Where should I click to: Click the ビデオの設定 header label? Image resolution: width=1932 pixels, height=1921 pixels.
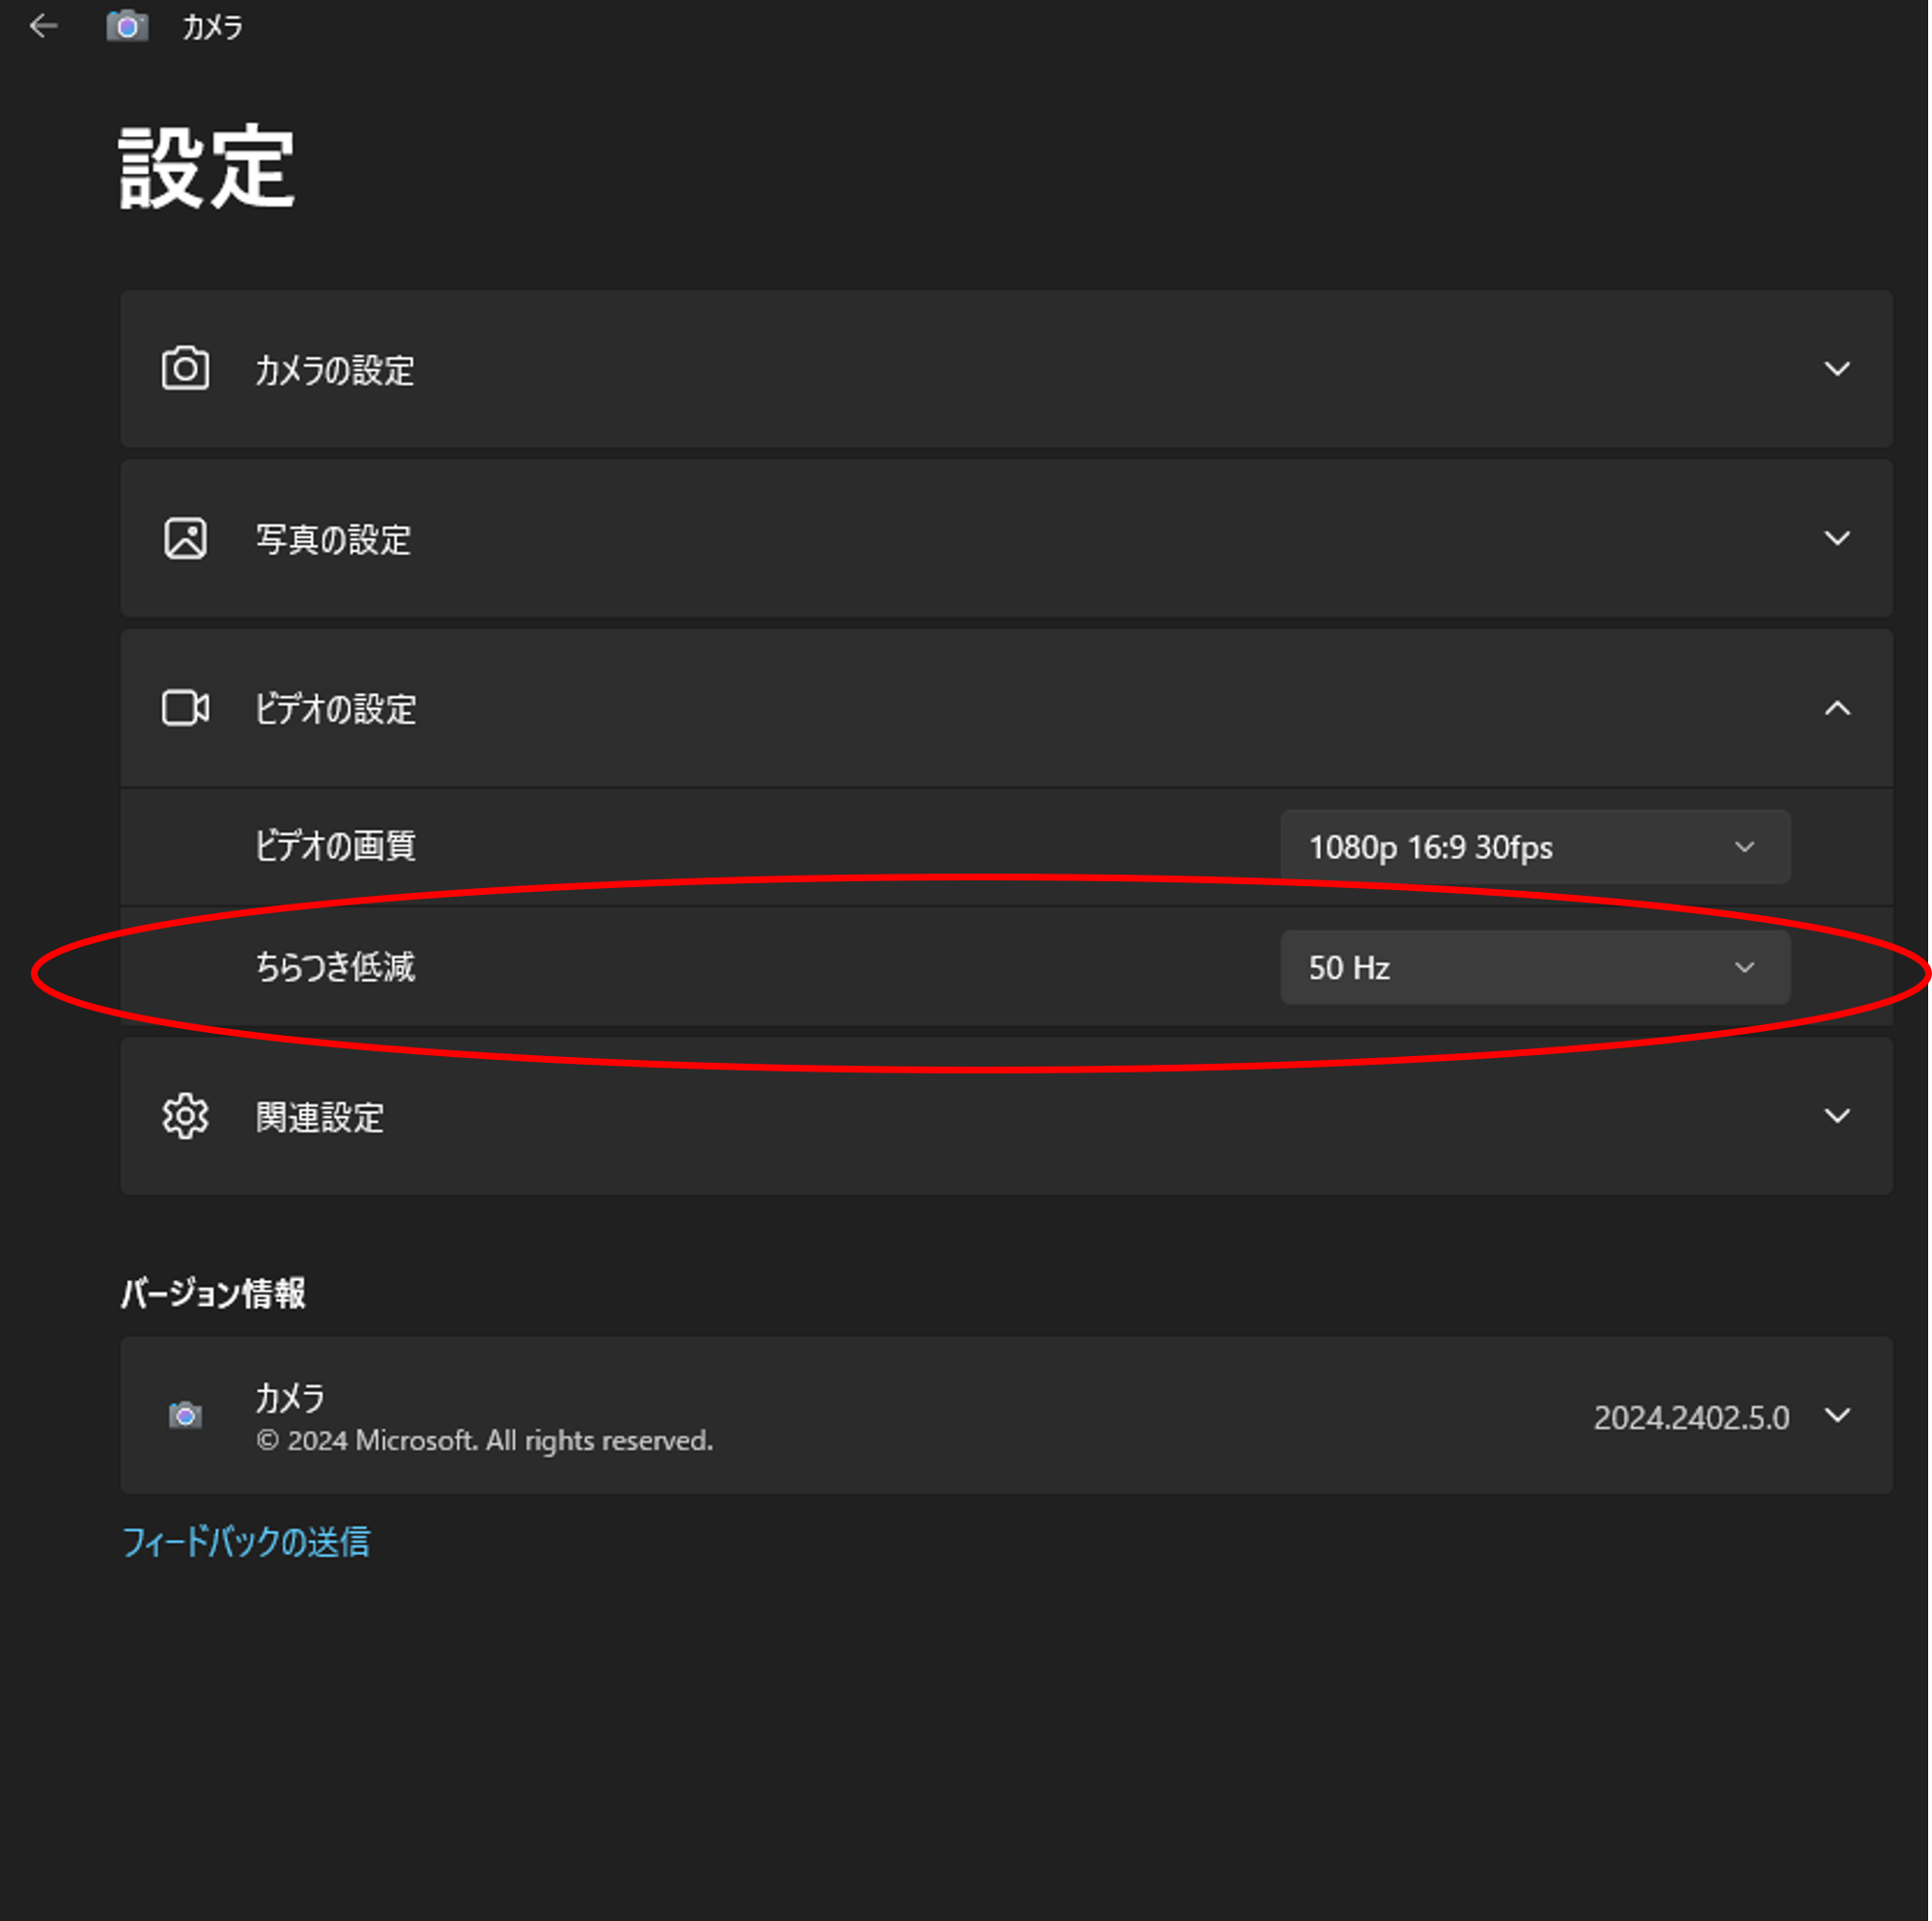tap(335, 709)
